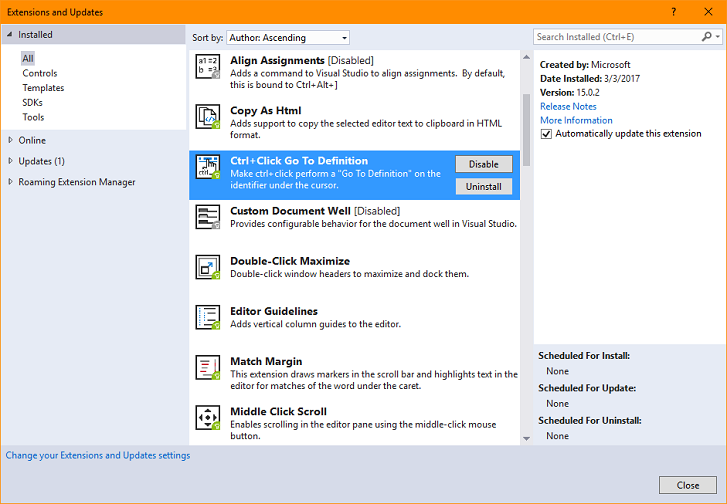This screenshot has width=727, height=504.
Task: Select the All category
Action: coord(28,58)
